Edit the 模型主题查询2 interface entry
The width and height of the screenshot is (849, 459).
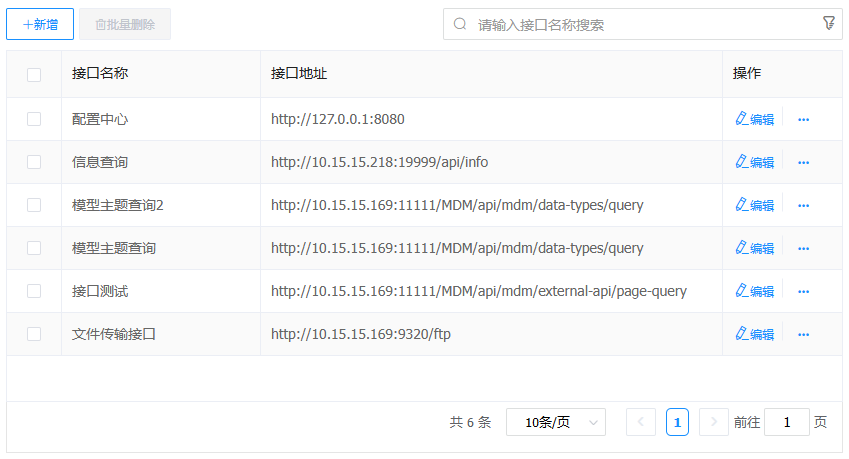[x=754, y=205]
